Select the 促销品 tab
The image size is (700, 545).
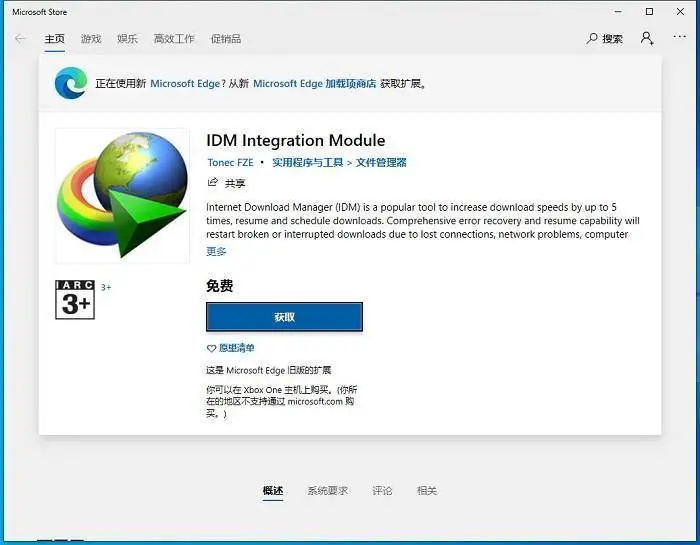[x=226, y=39]
